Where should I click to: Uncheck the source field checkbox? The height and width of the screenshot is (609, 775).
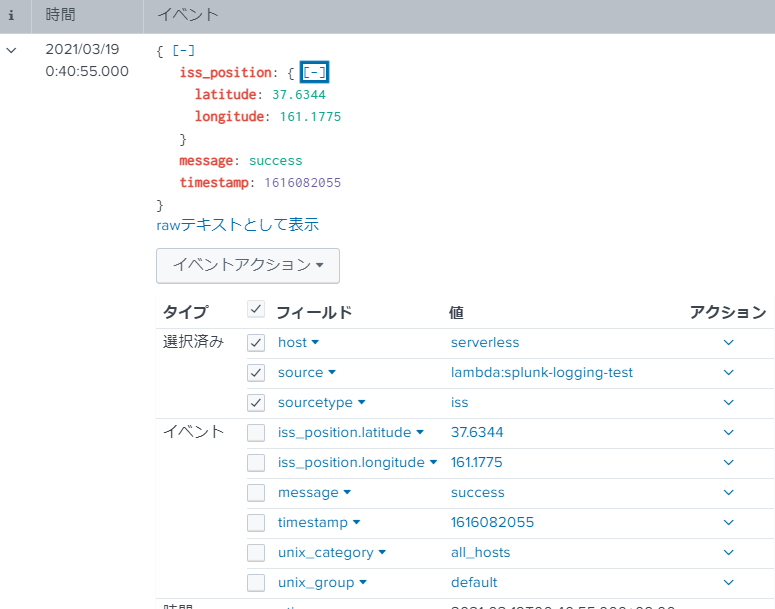[256, 373]
